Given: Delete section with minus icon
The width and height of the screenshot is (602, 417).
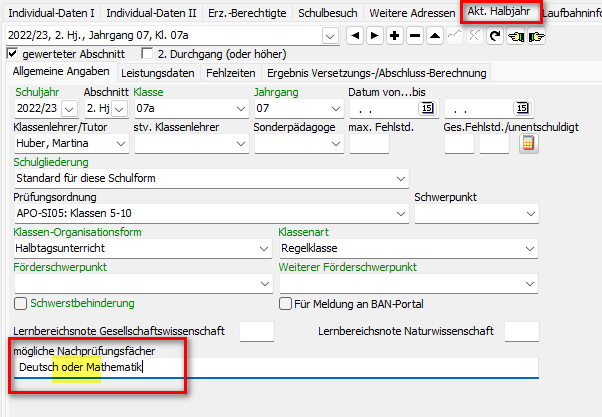Looking at the screenshot, I should [x=415, y=36].
